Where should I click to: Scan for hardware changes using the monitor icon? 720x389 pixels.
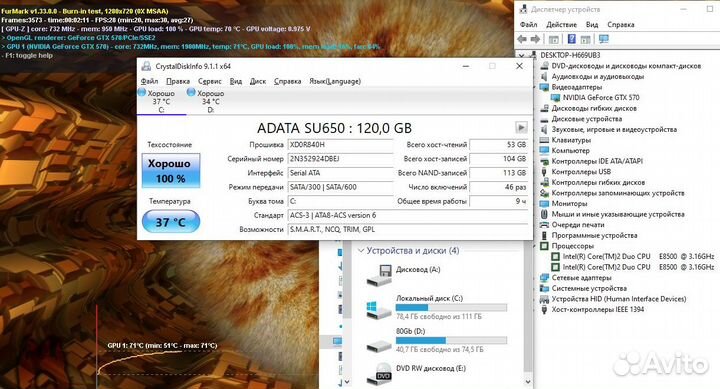click(604, 39)
